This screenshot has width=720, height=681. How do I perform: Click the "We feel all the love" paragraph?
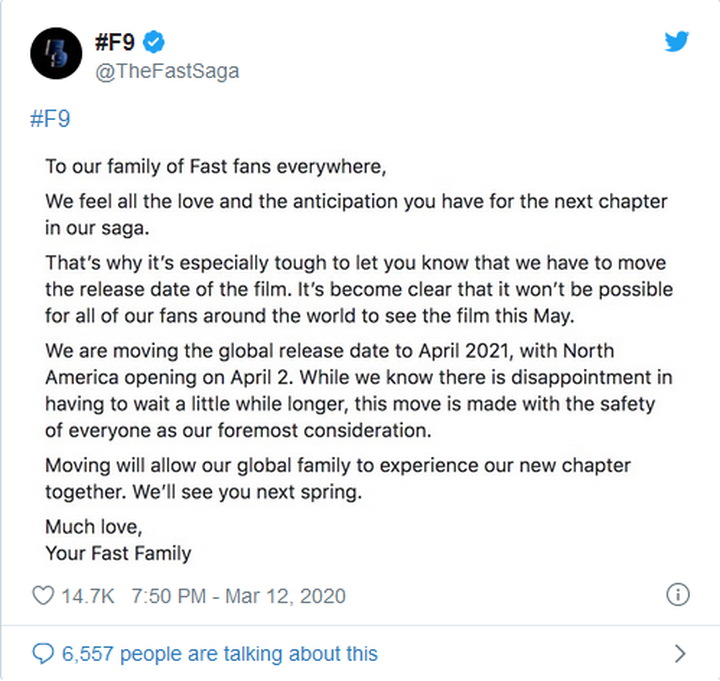click(357, 215)
